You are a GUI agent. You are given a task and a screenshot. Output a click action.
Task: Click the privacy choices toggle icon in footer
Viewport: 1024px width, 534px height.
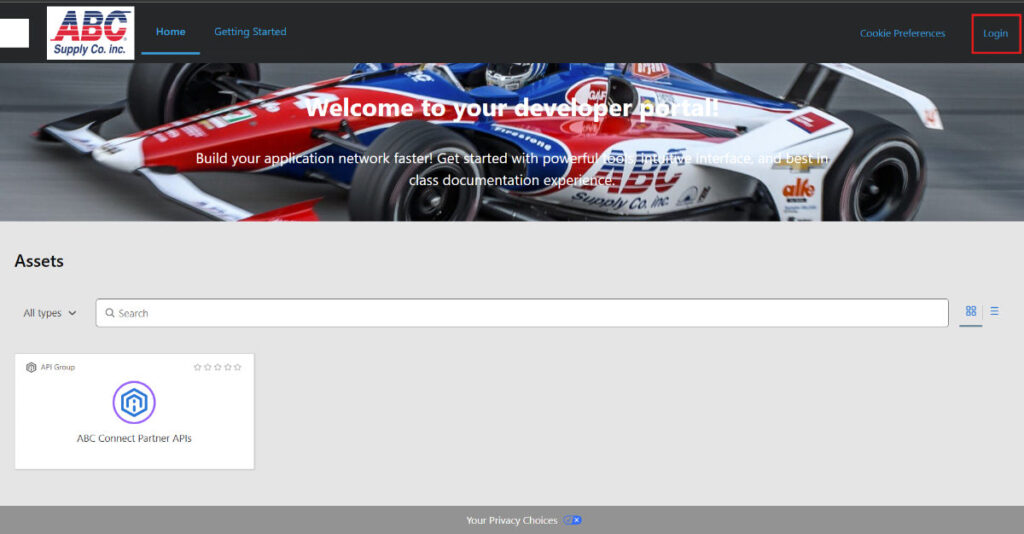(573, 520)
